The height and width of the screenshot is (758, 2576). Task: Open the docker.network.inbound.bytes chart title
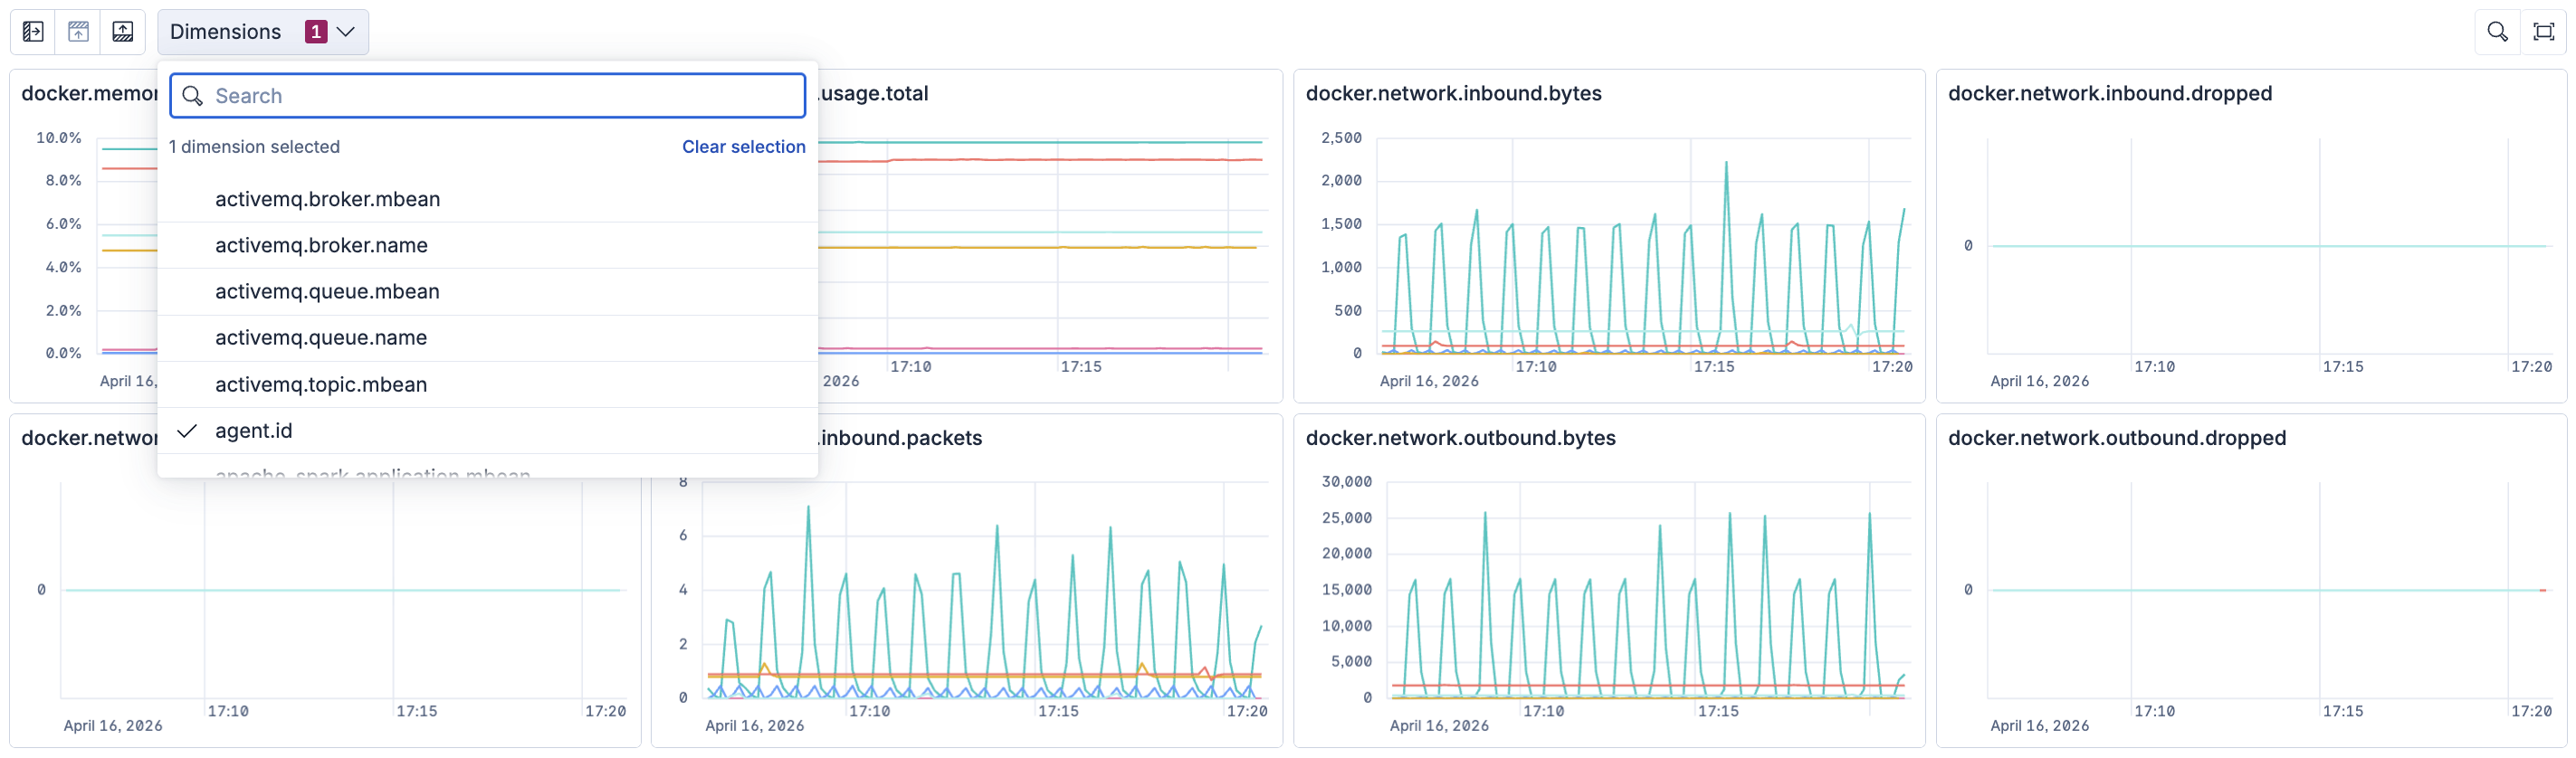click(1453, 93)
